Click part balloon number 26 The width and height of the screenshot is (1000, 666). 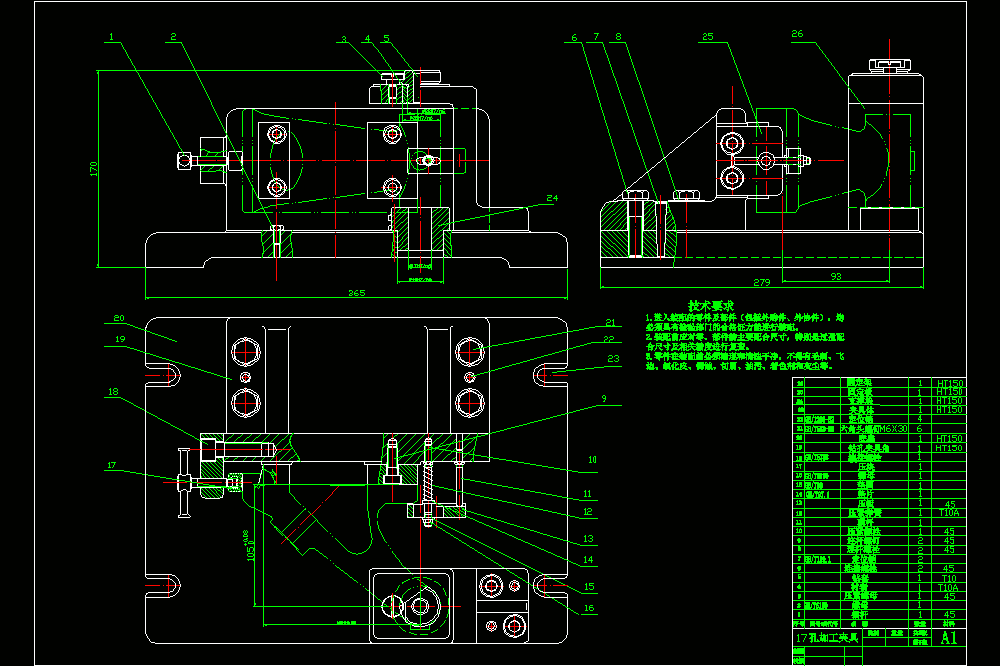(x=797, y=34)
